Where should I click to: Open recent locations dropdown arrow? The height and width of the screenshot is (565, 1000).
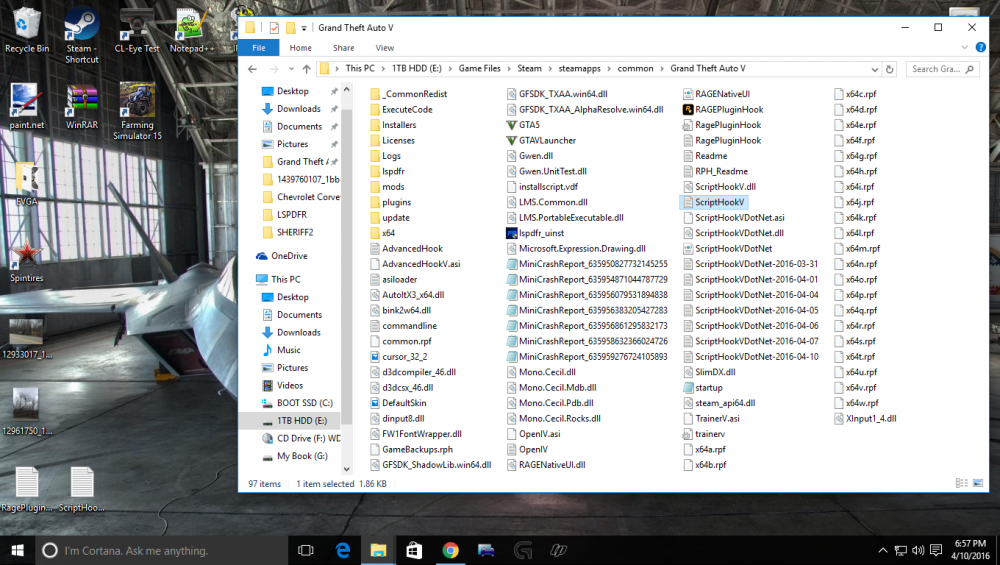click(291, 69)
